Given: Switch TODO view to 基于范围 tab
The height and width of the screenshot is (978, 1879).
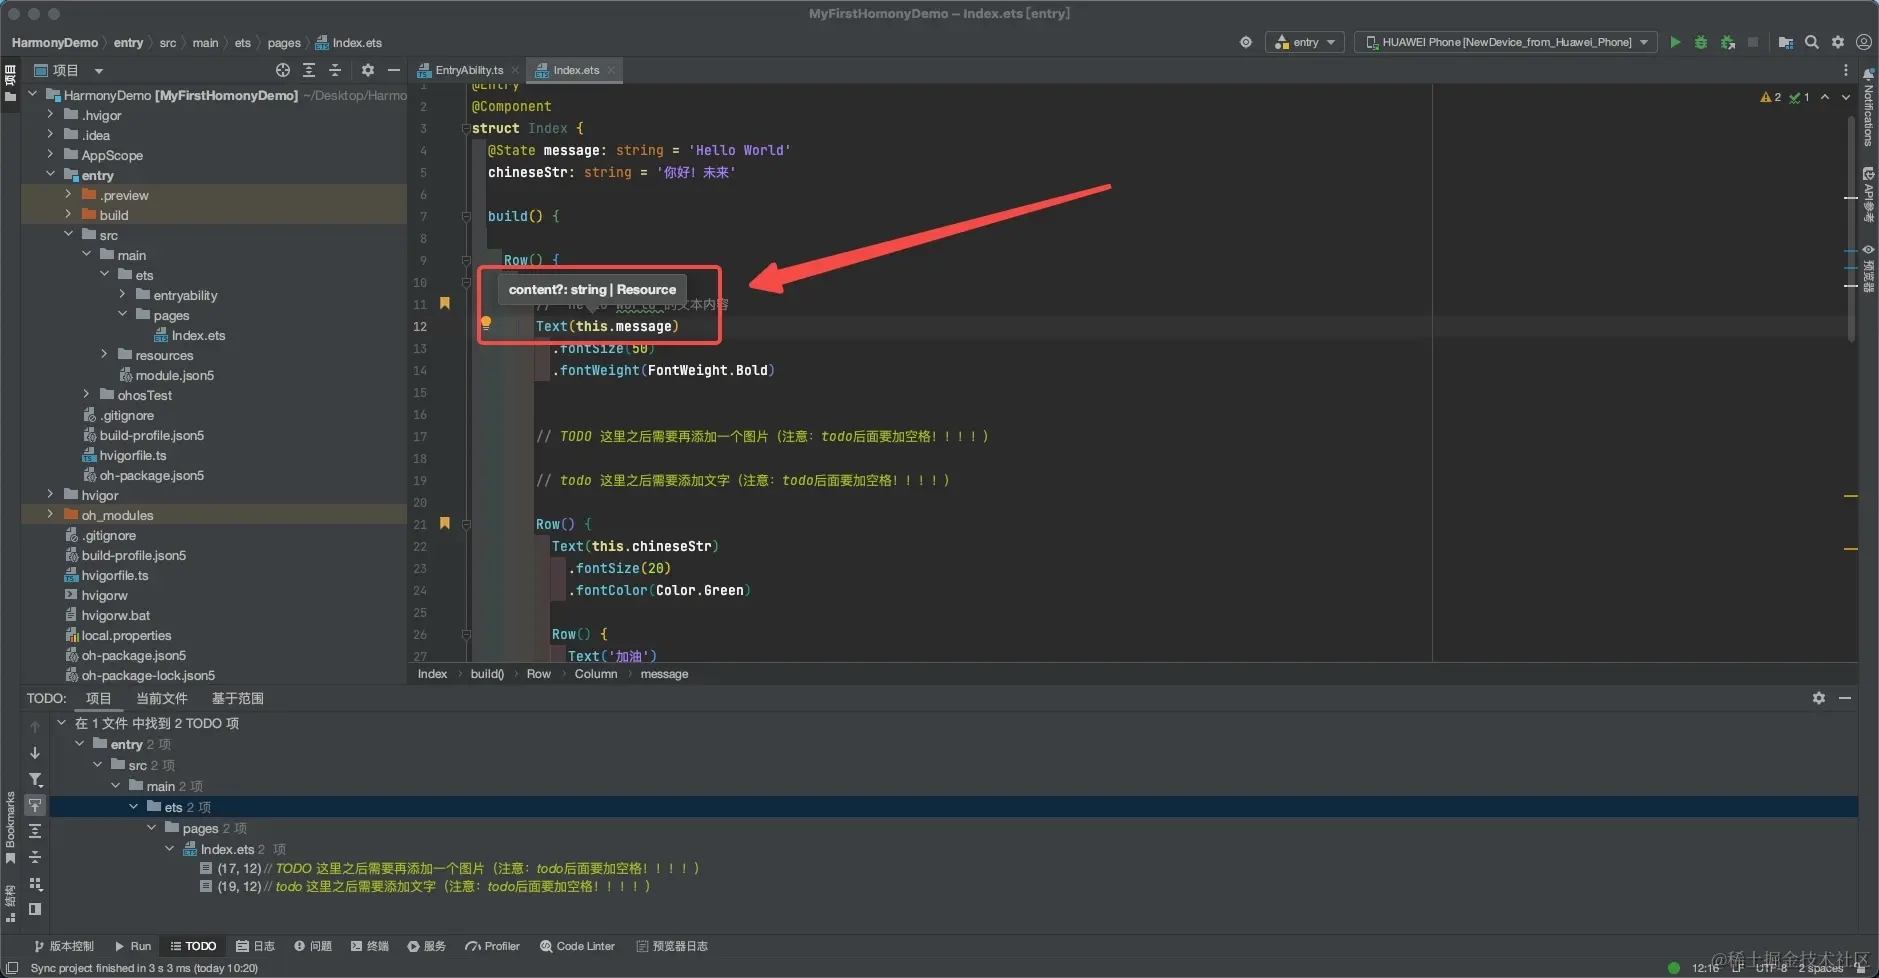Looking at the screenshot, I should pyautogui.click(x=237, y=698).
